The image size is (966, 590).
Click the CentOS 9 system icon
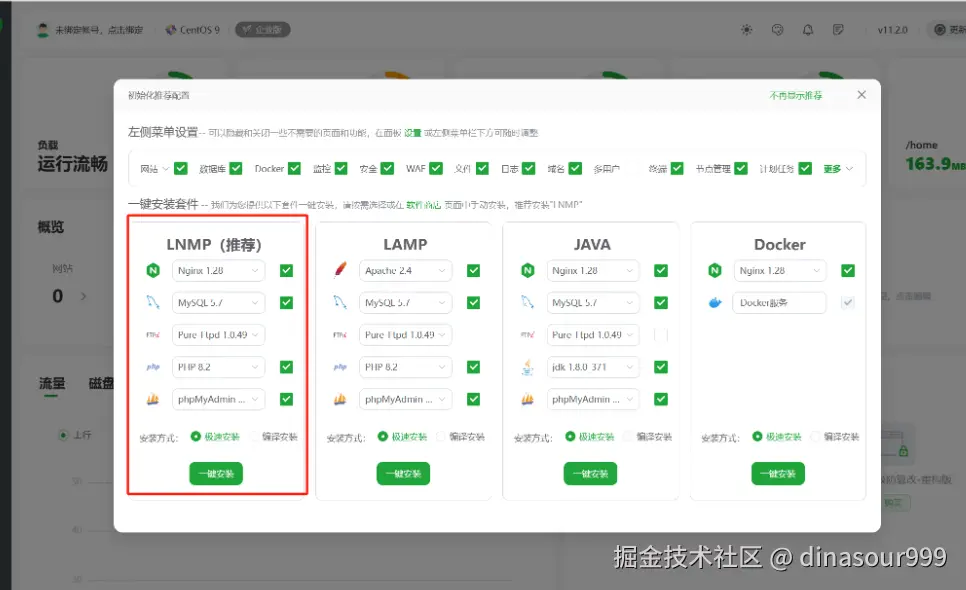coord(171,30)
